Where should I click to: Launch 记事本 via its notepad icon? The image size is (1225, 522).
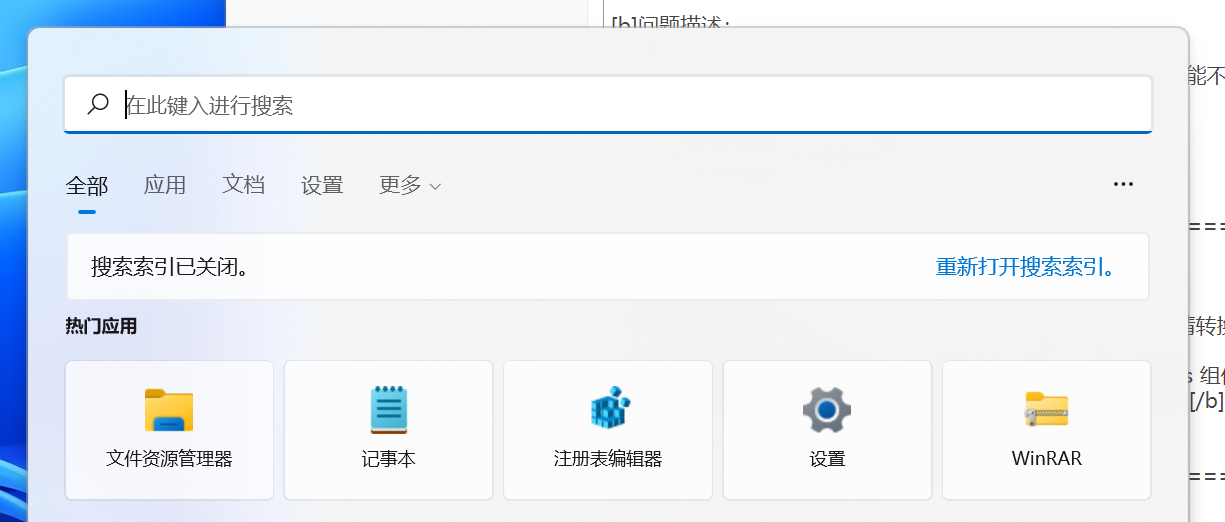(388, 410)
